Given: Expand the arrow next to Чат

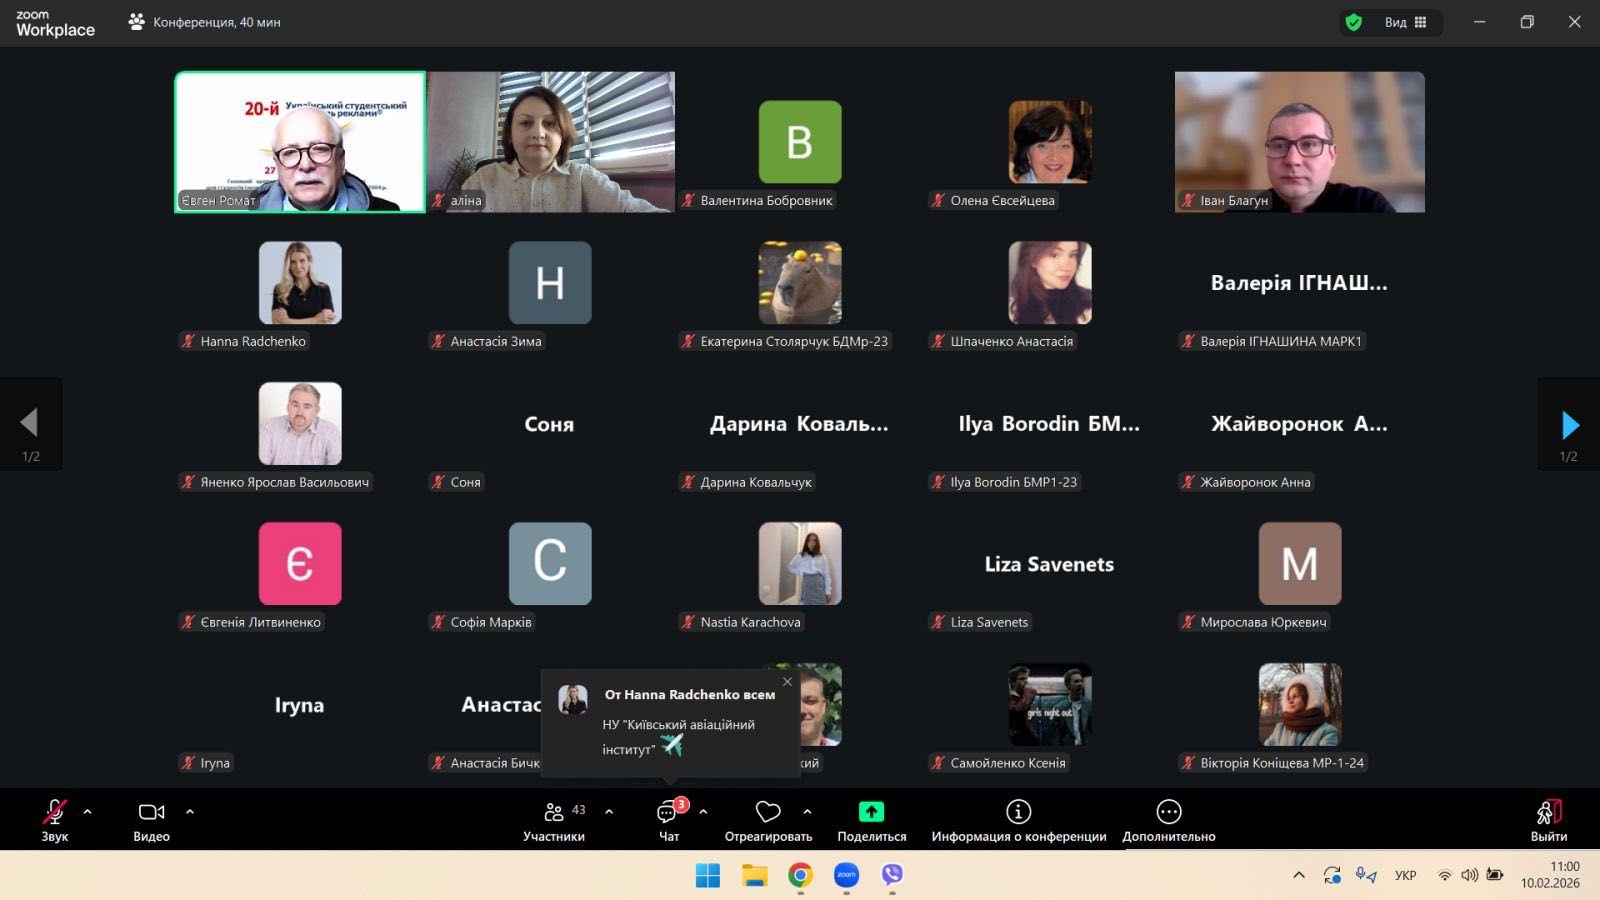Looking at the screenshot, I should pos(703,812).
